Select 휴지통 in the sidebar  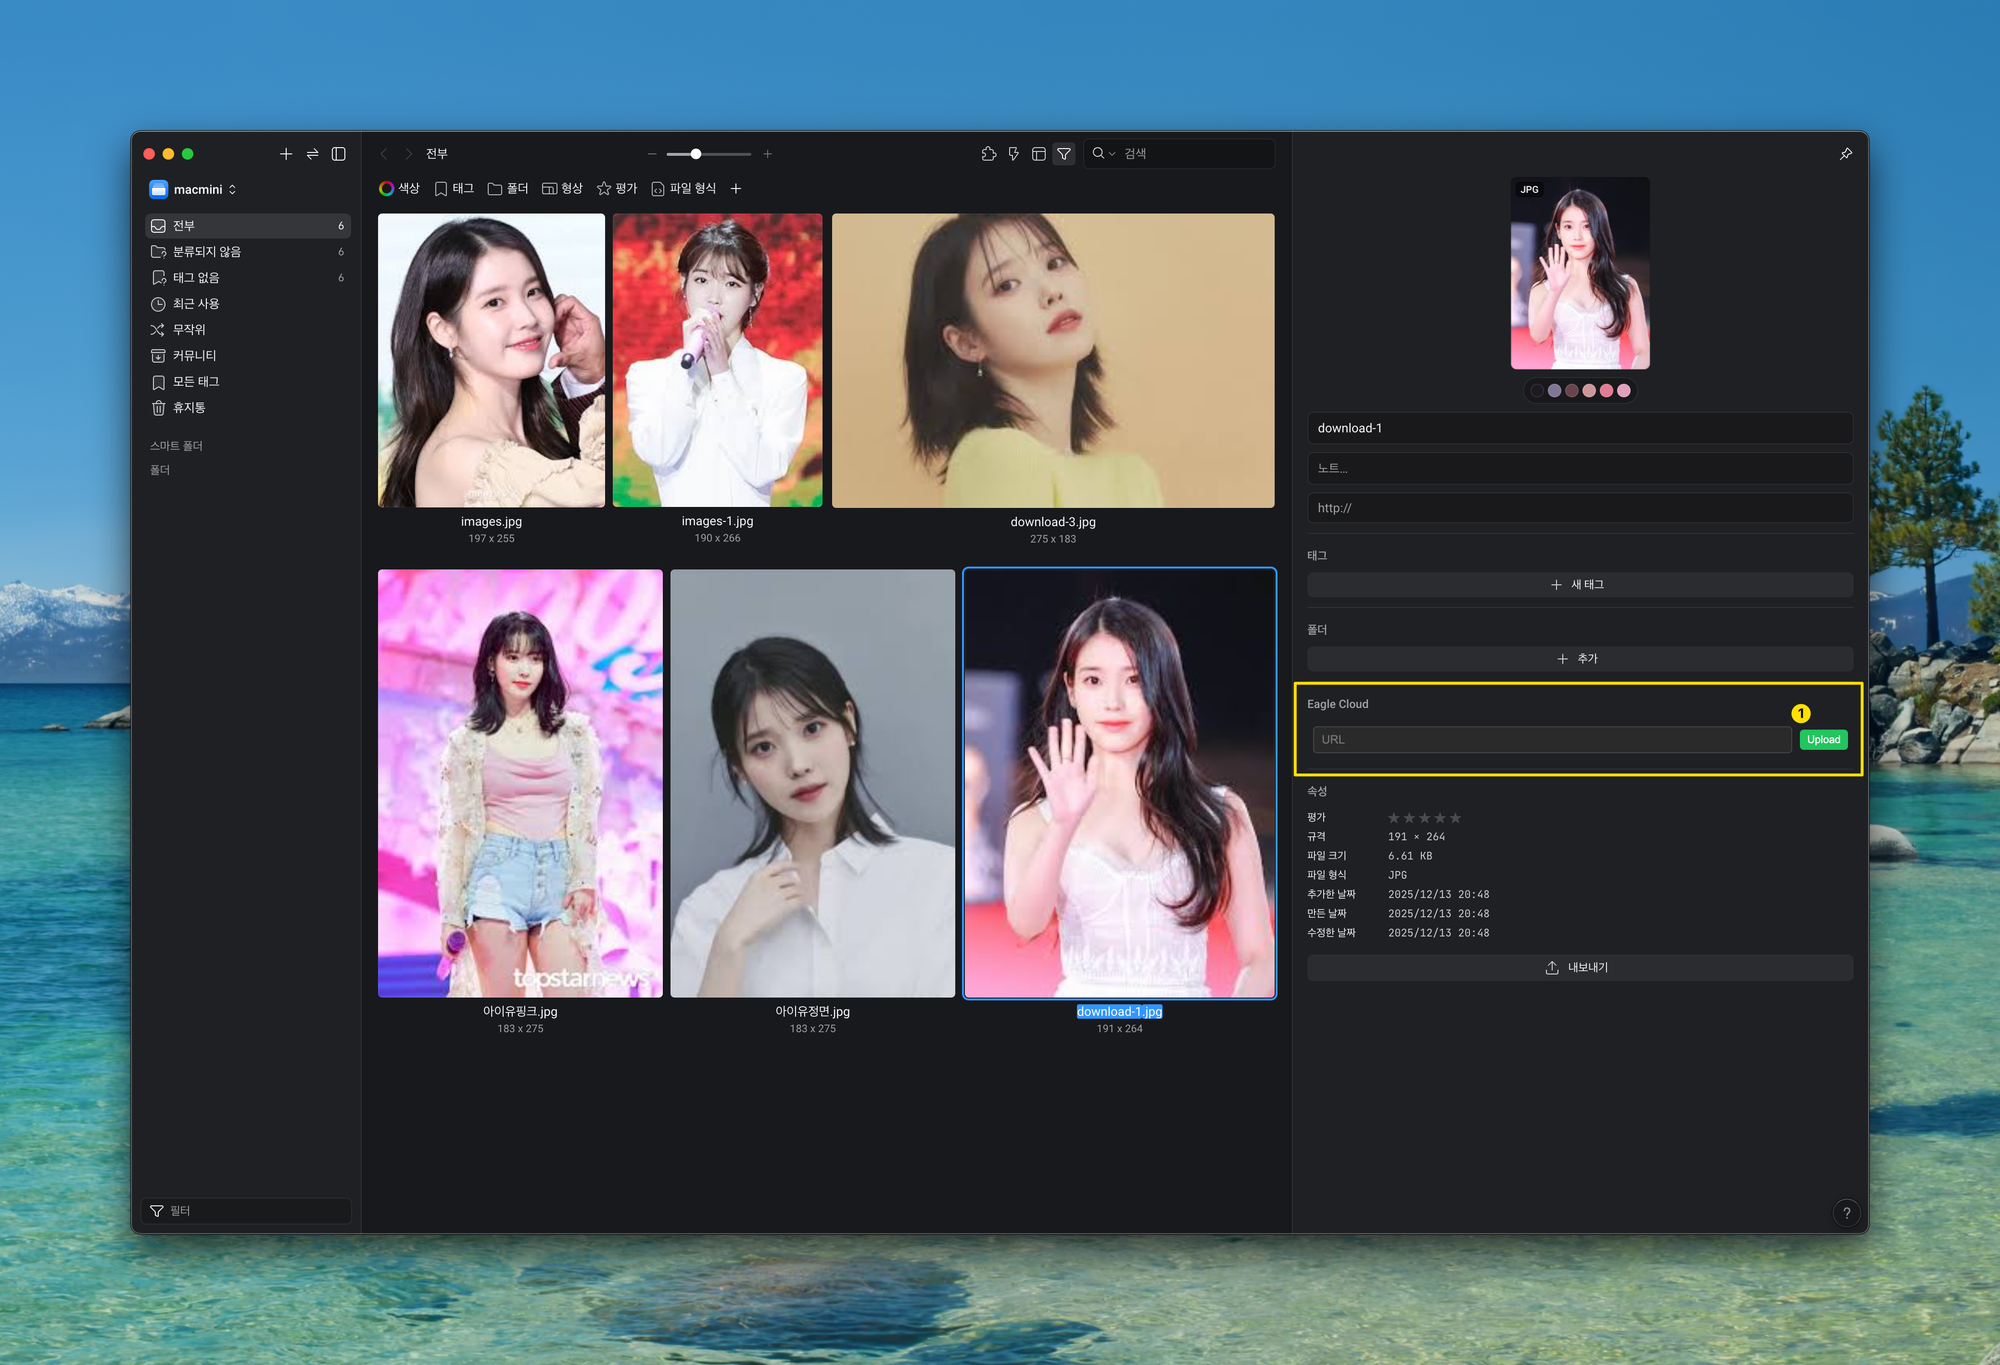(189, 408)
